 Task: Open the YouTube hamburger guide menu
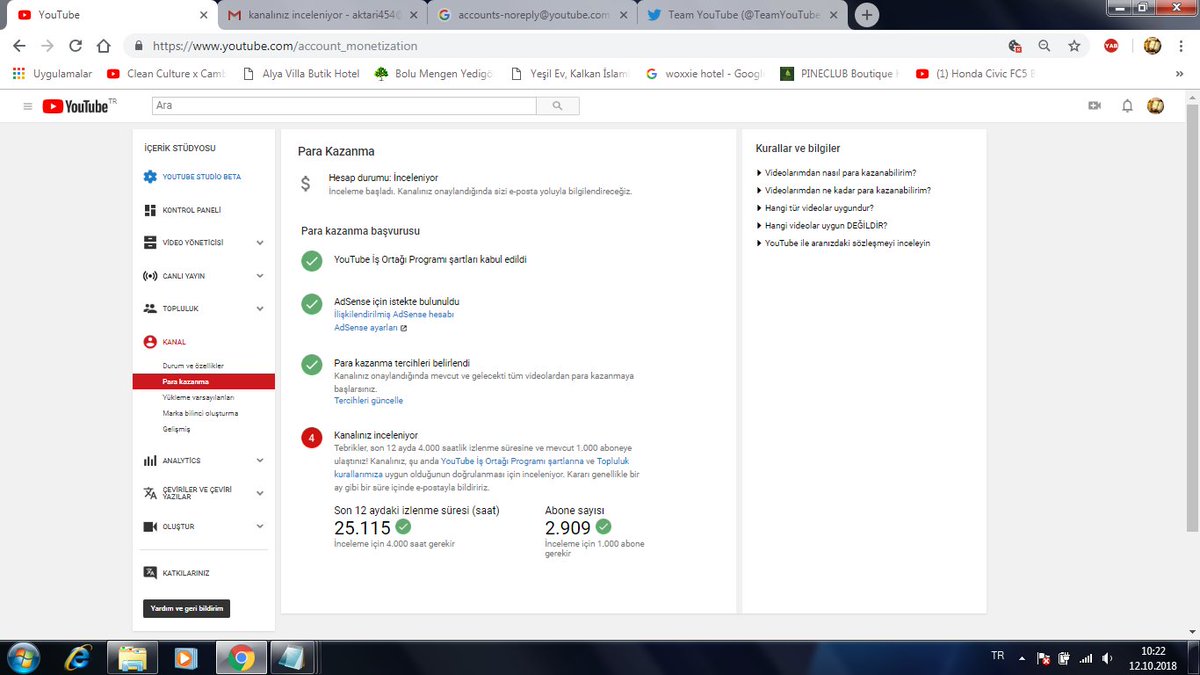(x=27, y=106)
